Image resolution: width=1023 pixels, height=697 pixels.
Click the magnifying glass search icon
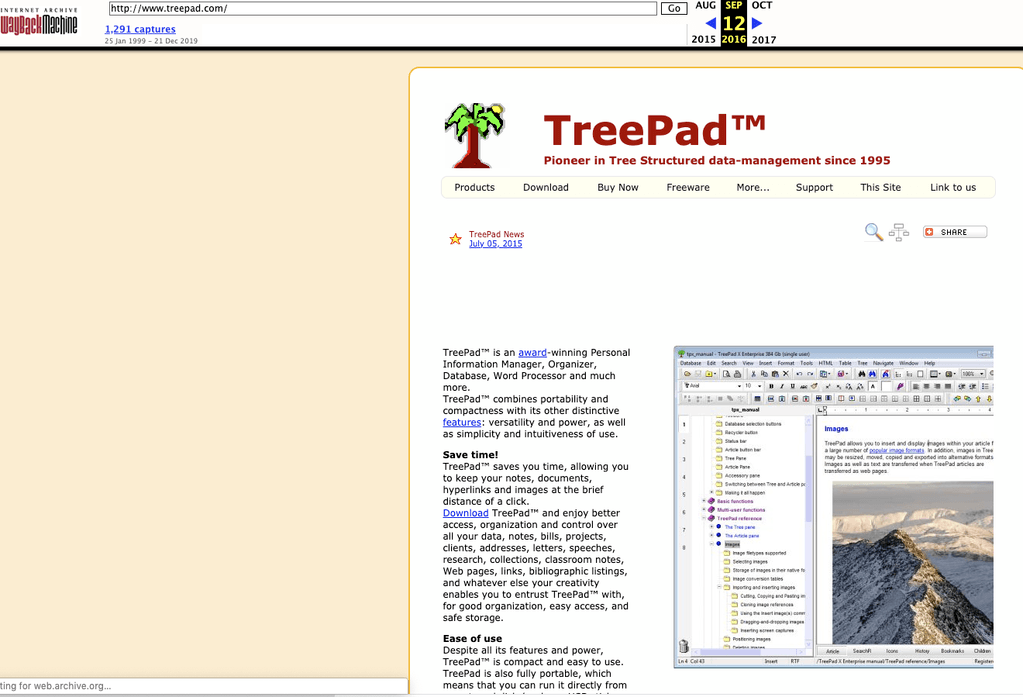[874, 232]
